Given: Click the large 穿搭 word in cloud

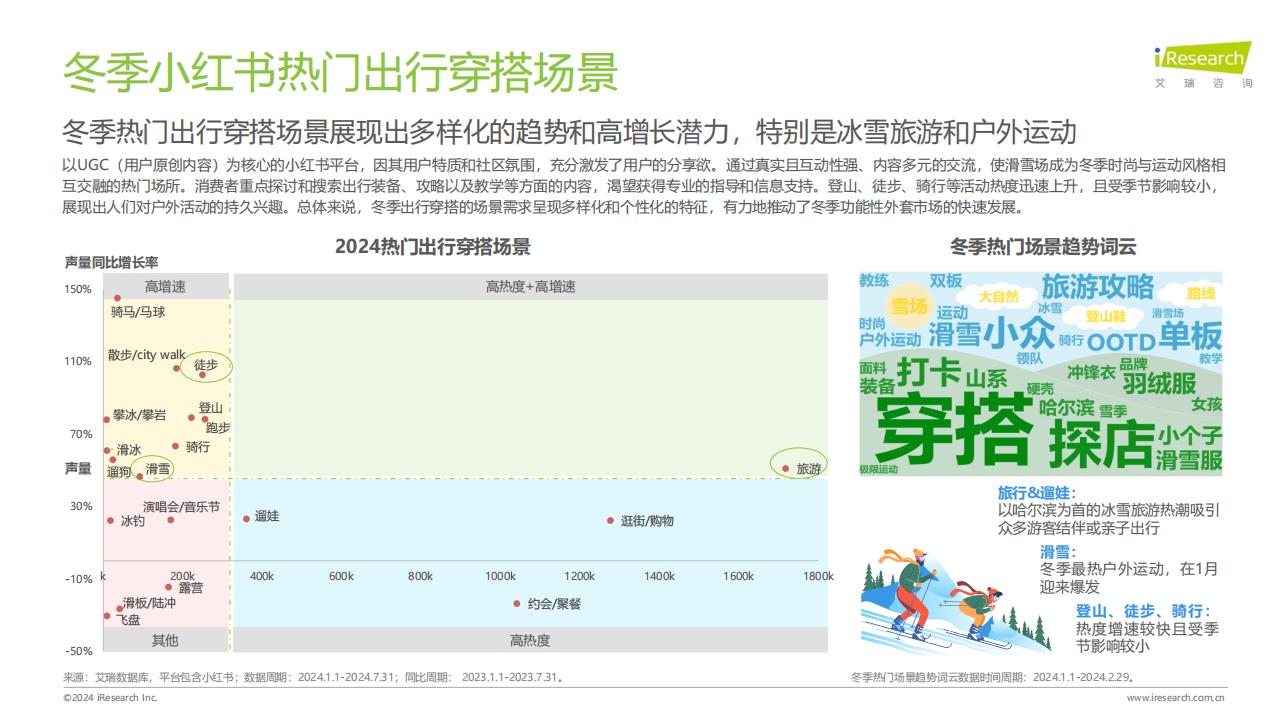Looking at the screenshot, I should point(954,430).
